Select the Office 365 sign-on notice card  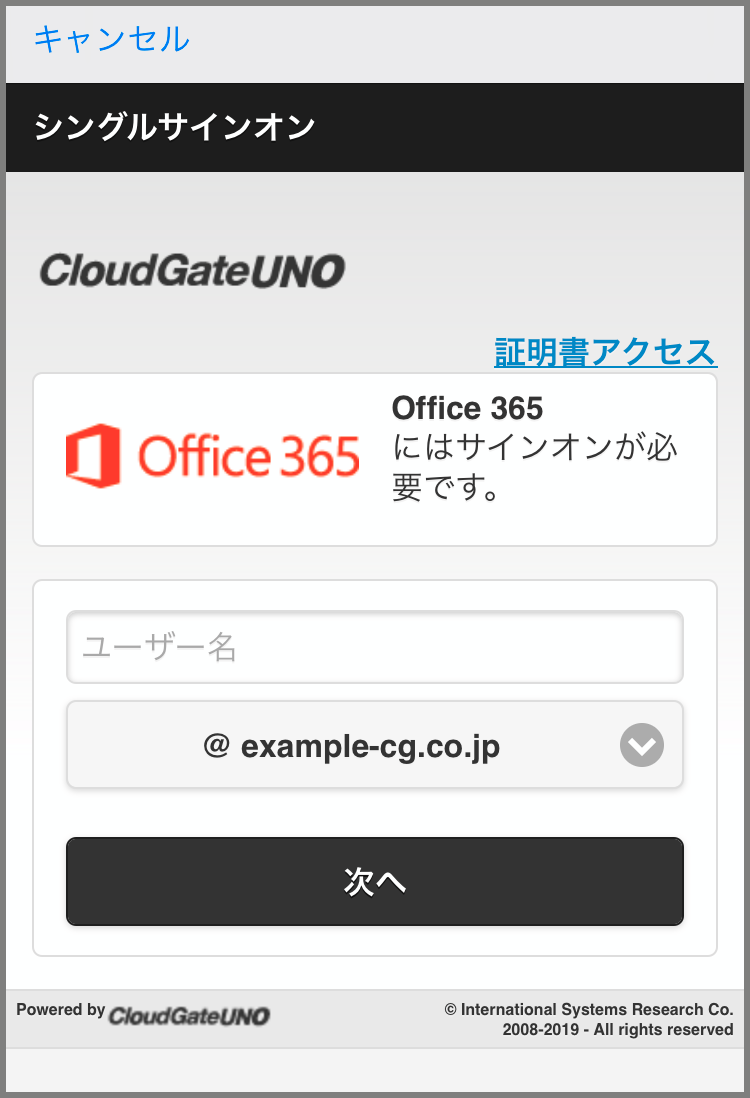pyautogui.click(x=375, y=459)
